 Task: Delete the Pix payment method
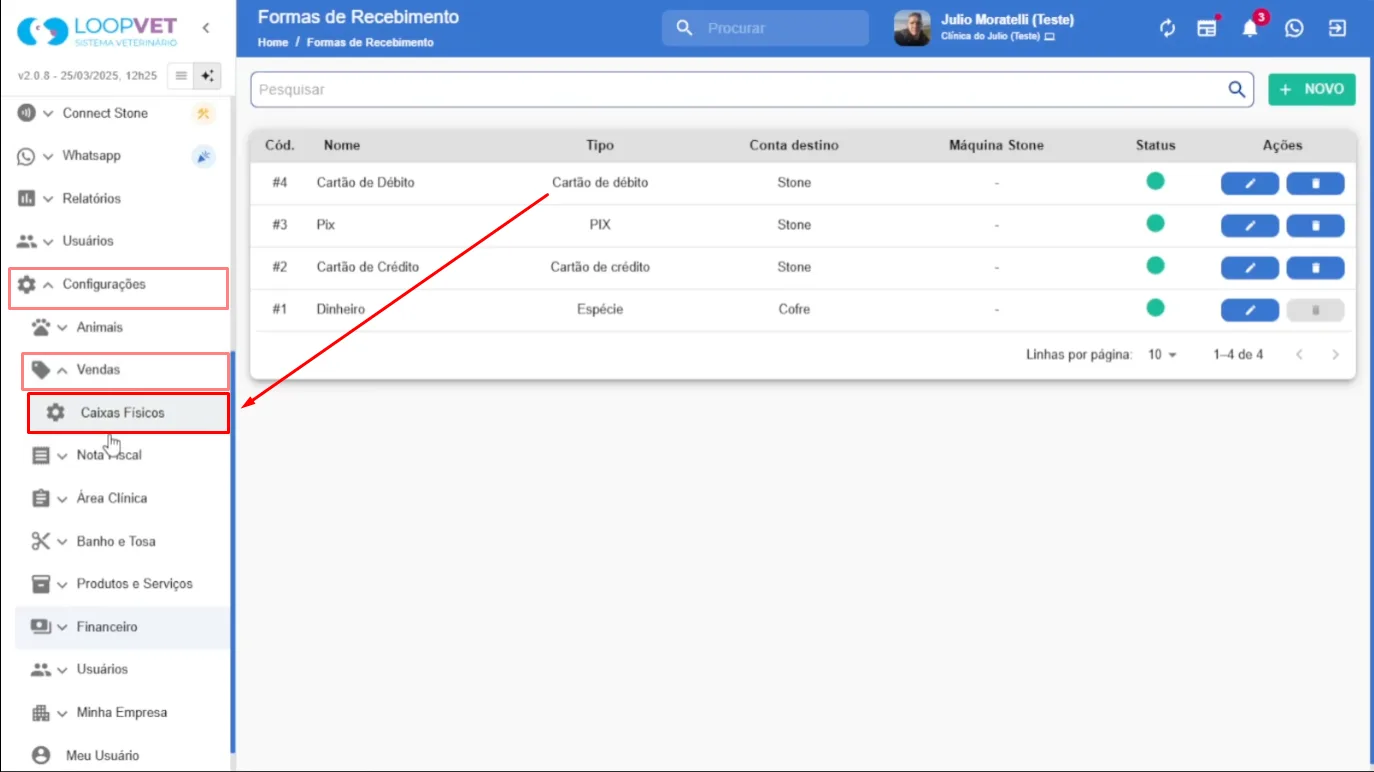(1315, 225)
